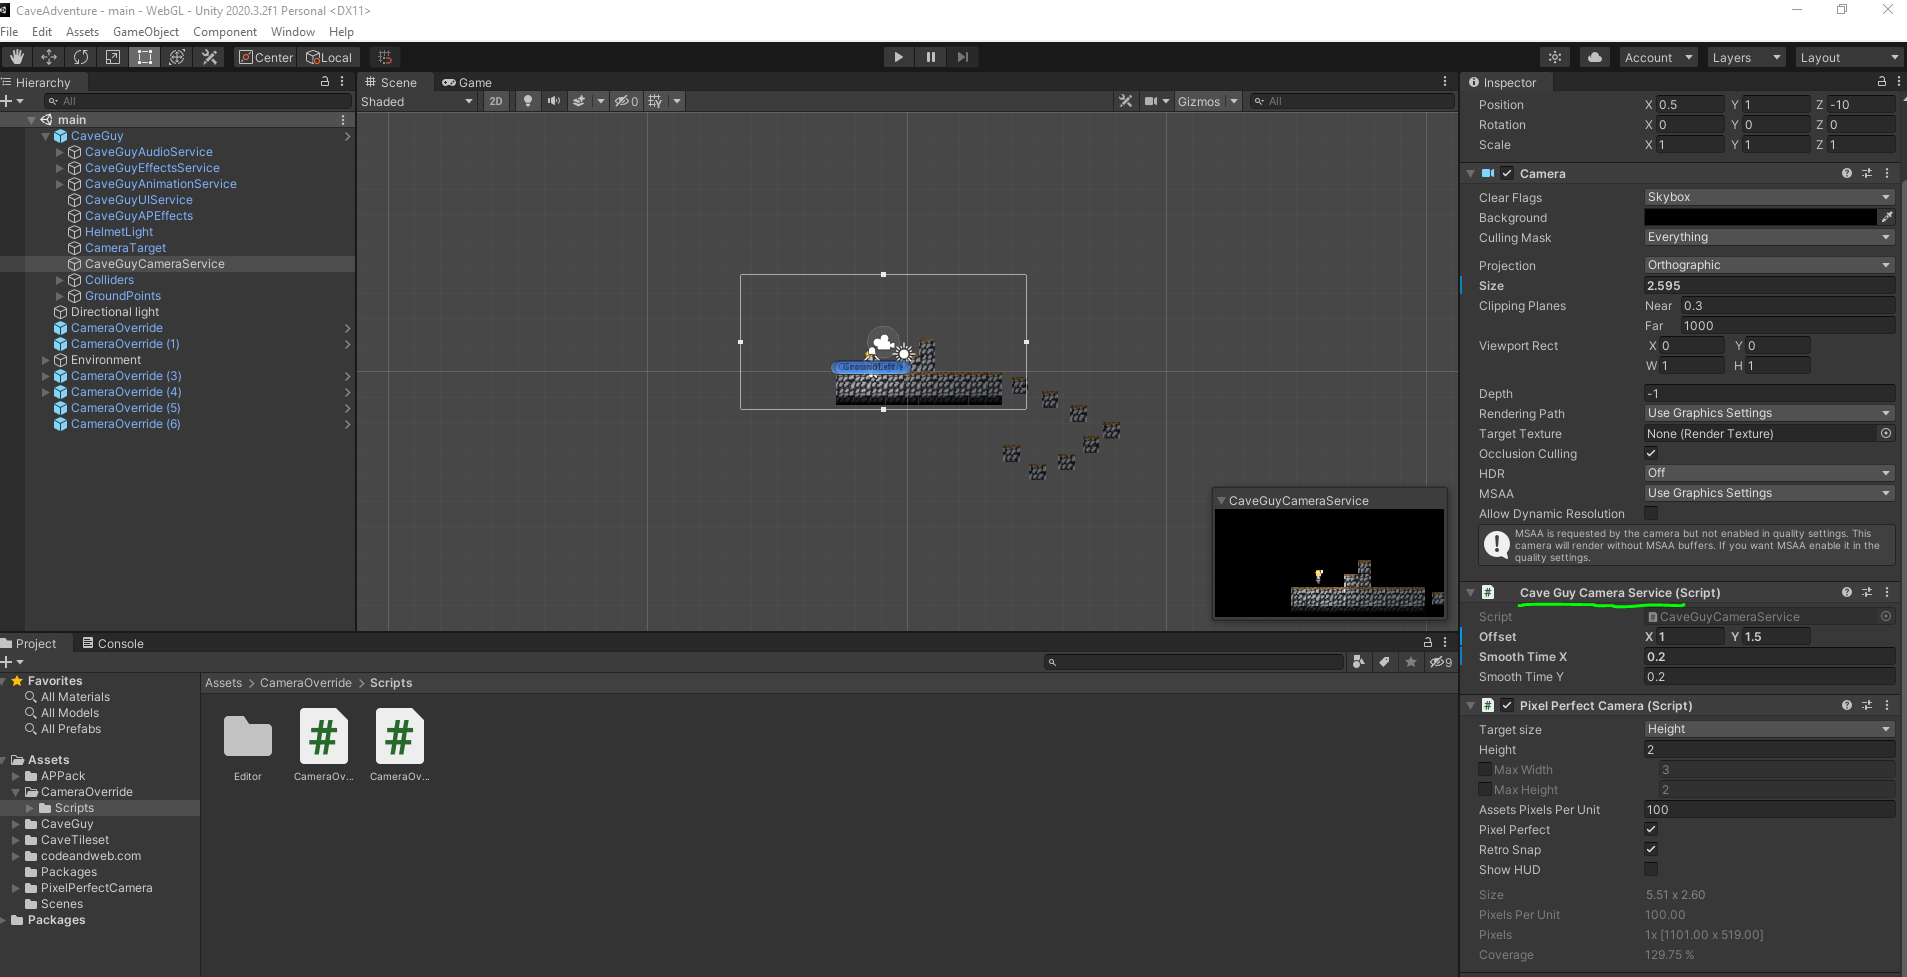This screenshot has height=977, width=1907.
Task: Click the Background color swatch
Action: click(1762, 217)
